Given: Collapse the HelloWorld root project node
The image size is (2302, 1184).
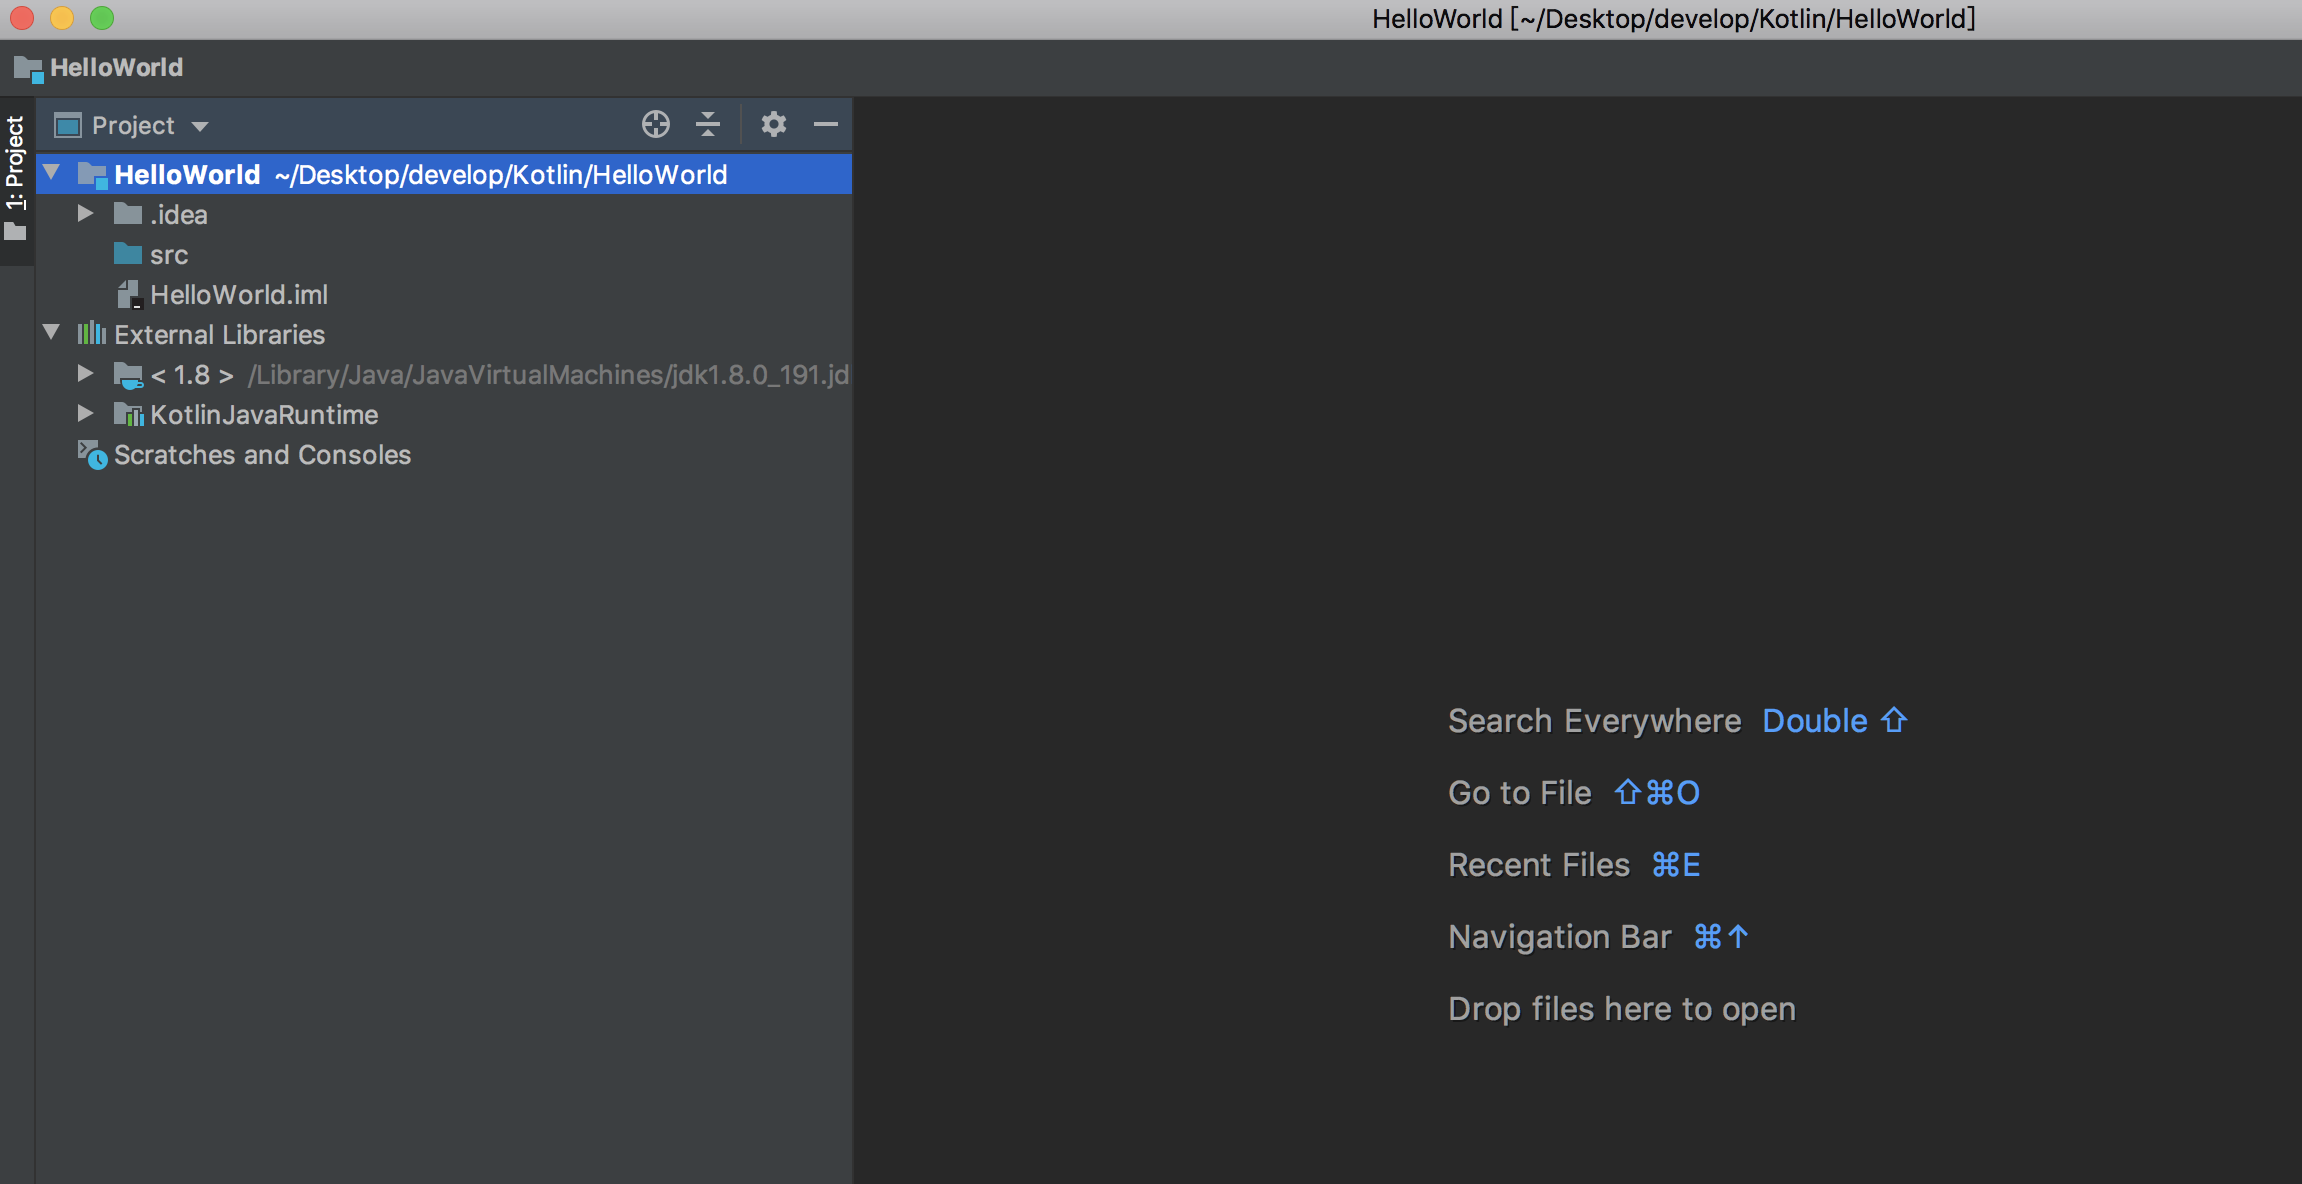Looking at the screenshot, I should point(52,173).
